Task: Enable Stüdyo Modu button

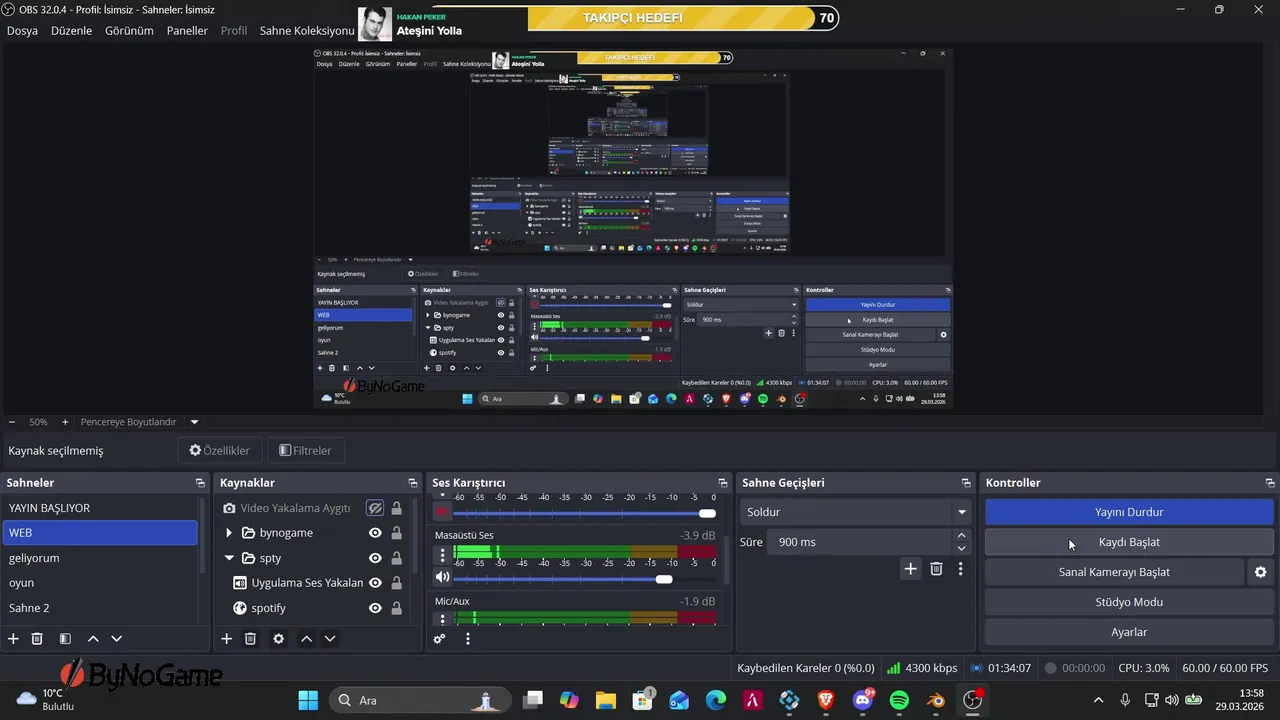Action: (1129, 602)
